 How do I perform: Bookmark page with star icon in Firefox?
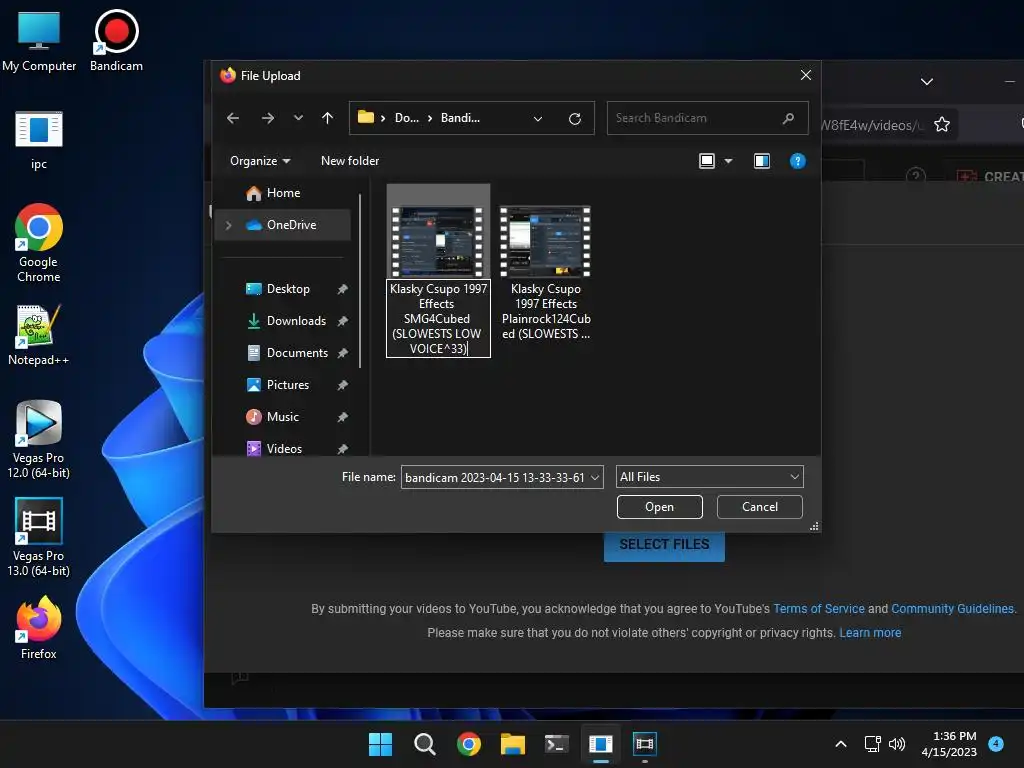pyautogui.click(x=942, y=125)
